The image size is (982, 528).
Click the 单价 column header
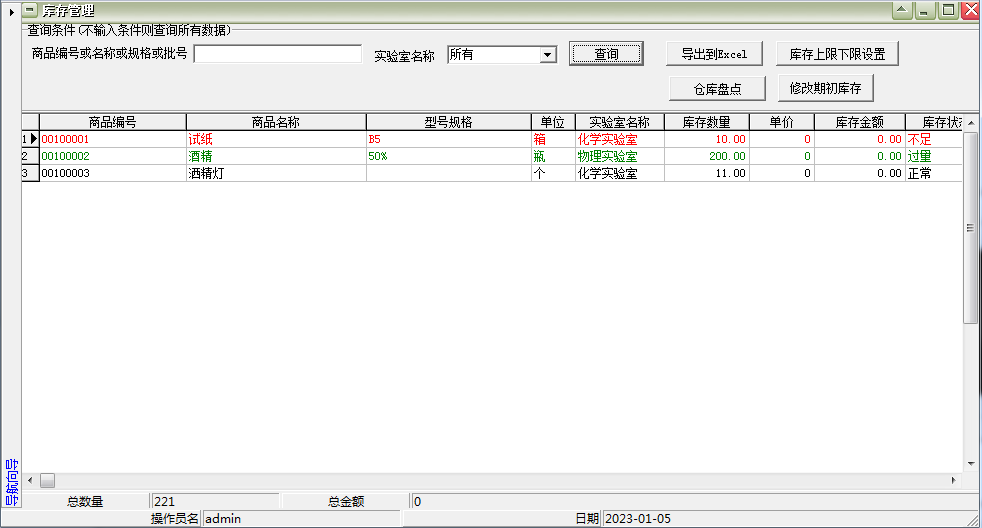click(x=782, y=122)
